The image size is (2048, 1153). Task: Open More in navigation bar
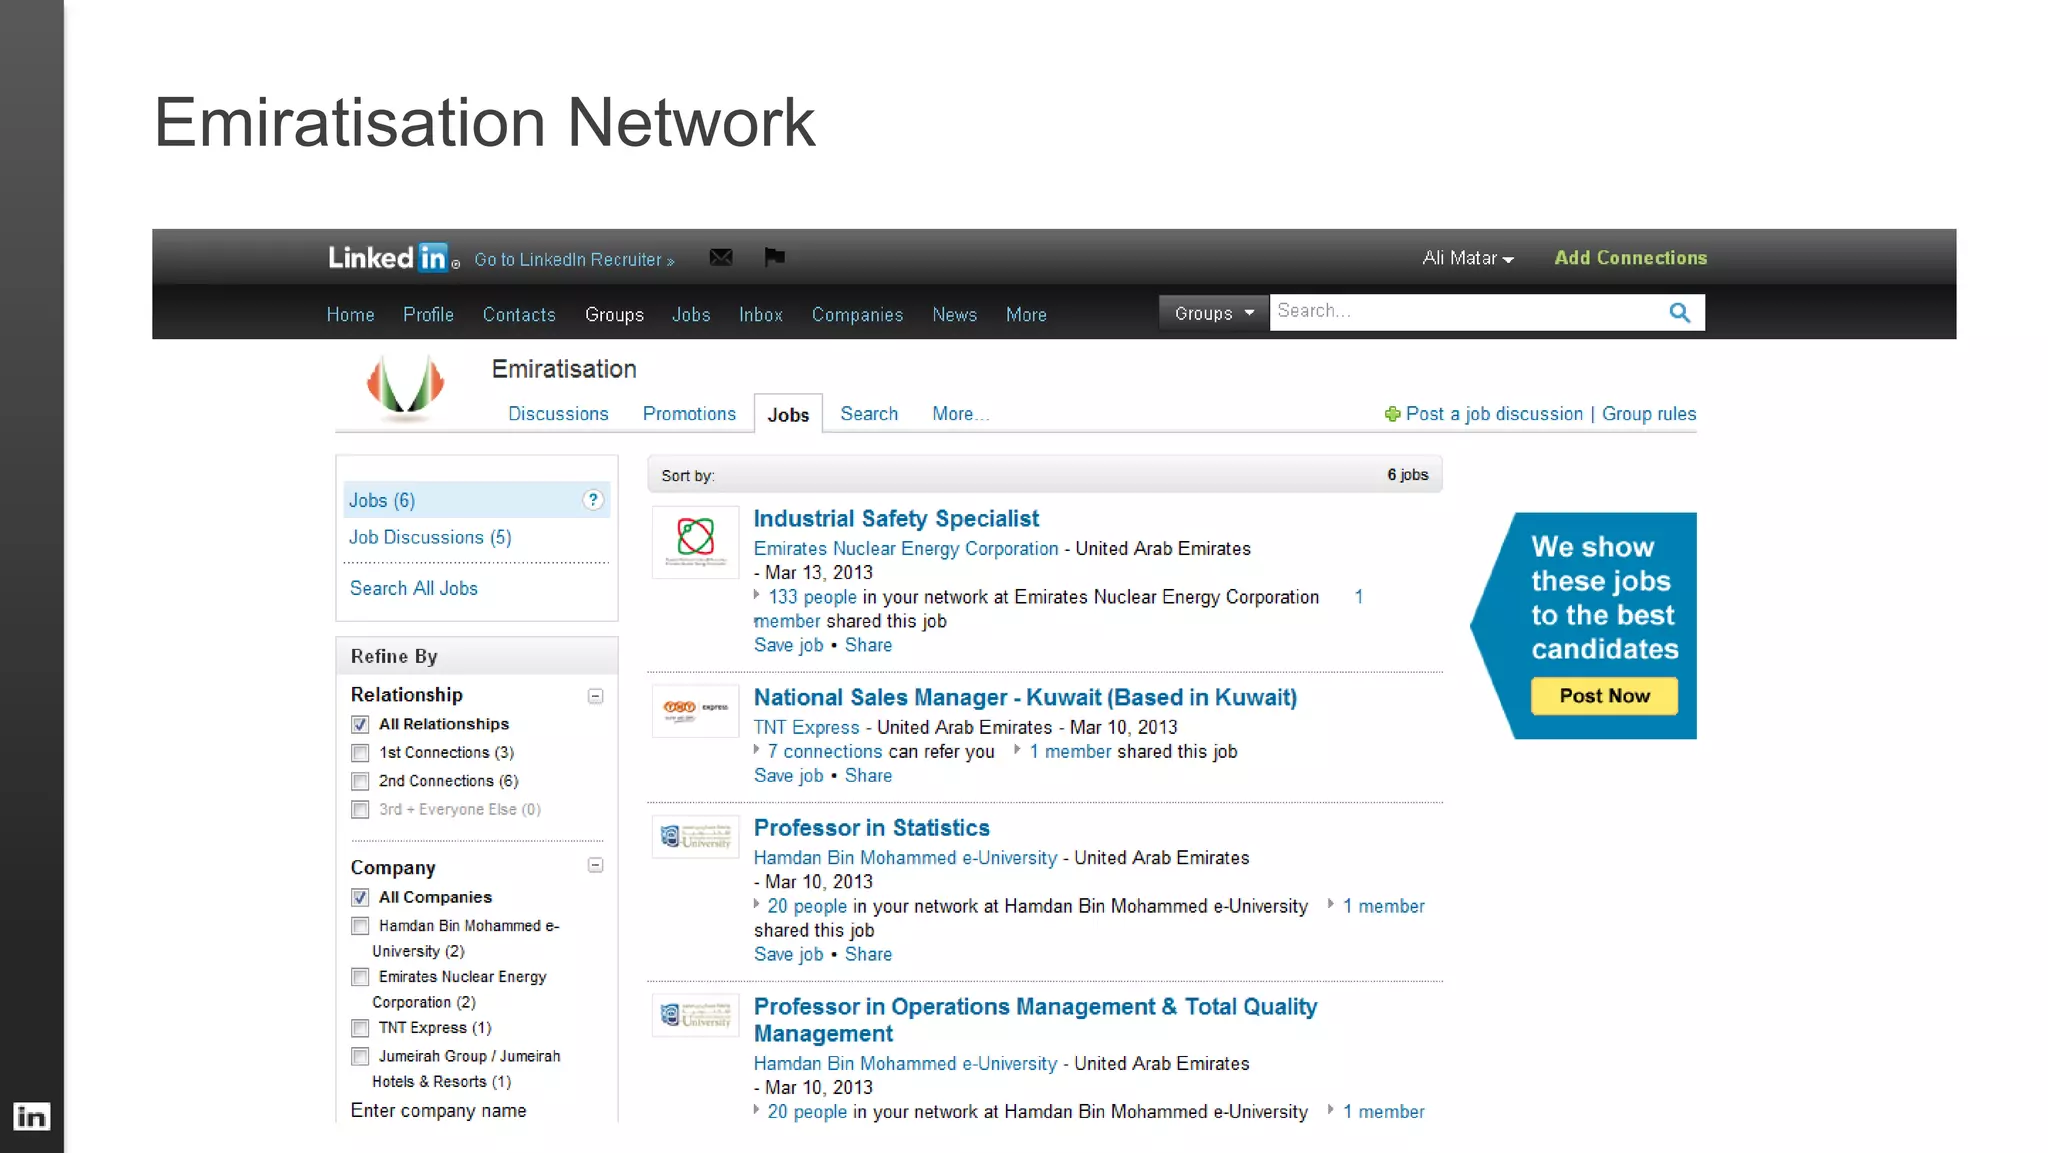[x=1026, y=314]
